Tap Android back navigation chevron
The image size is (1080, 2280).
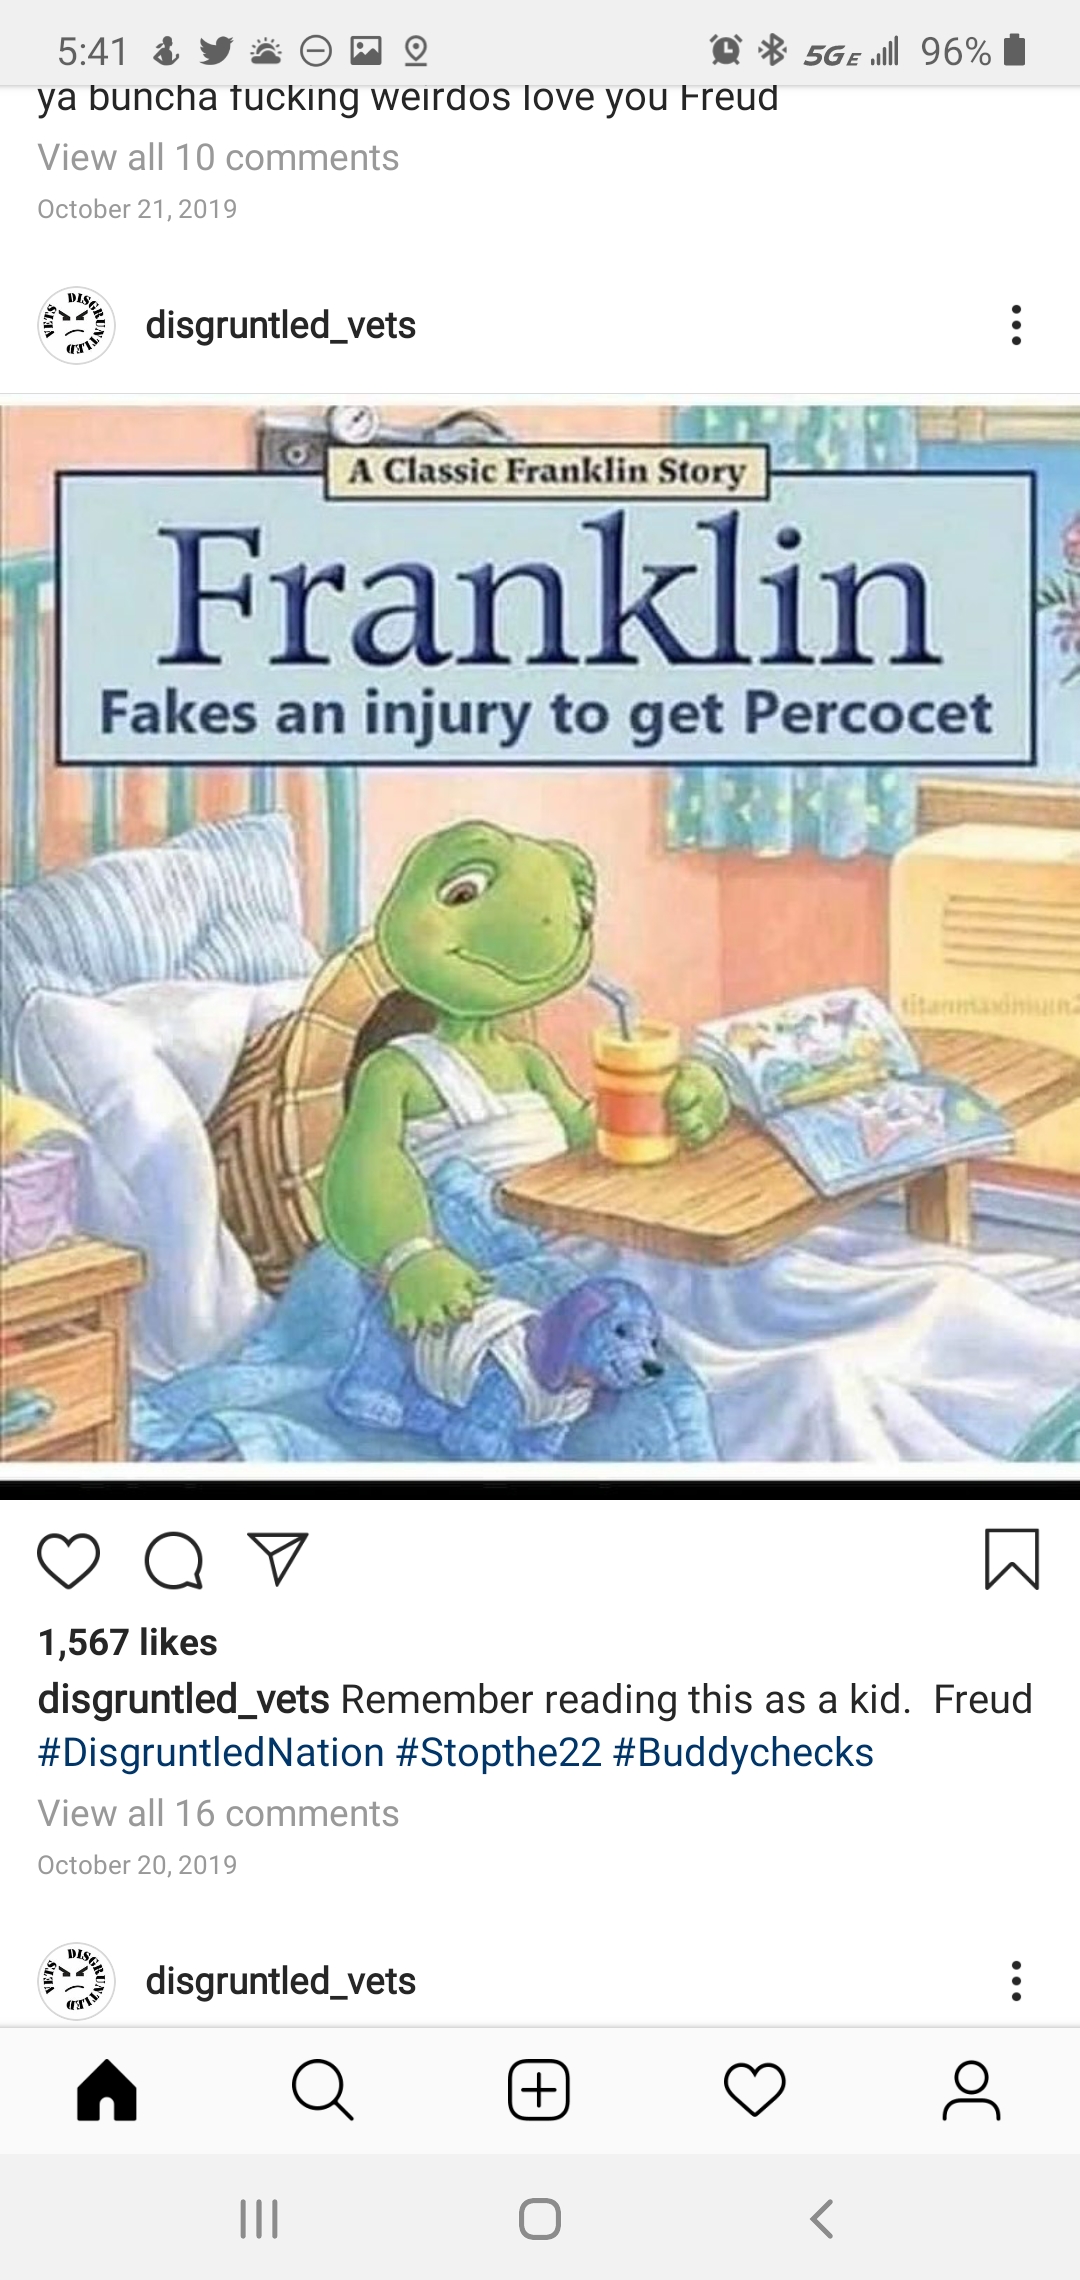point(822,2218)
